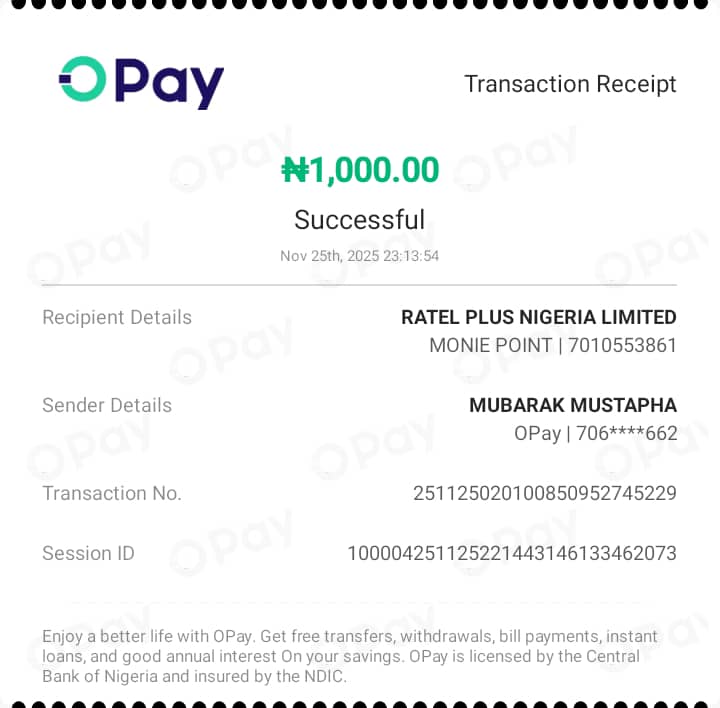Image resolution: width=720 pixels, height=708 pixels.
Task: Click the MONIE POINT account number
Action: coord(622,345)
